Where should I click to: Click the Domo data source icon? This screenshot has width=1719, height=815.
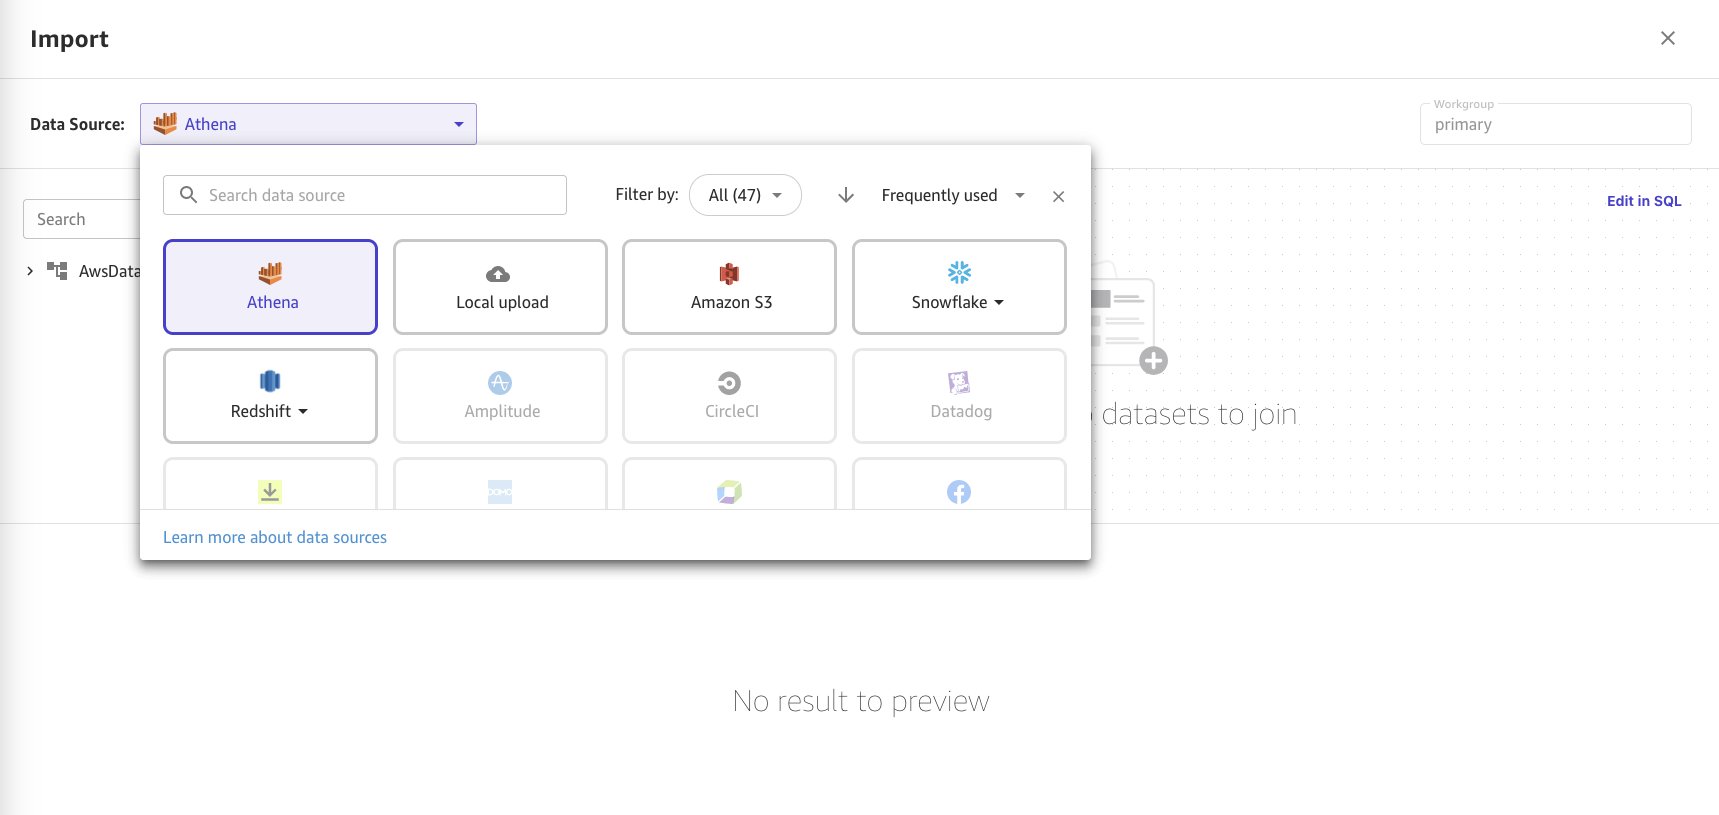500,492
